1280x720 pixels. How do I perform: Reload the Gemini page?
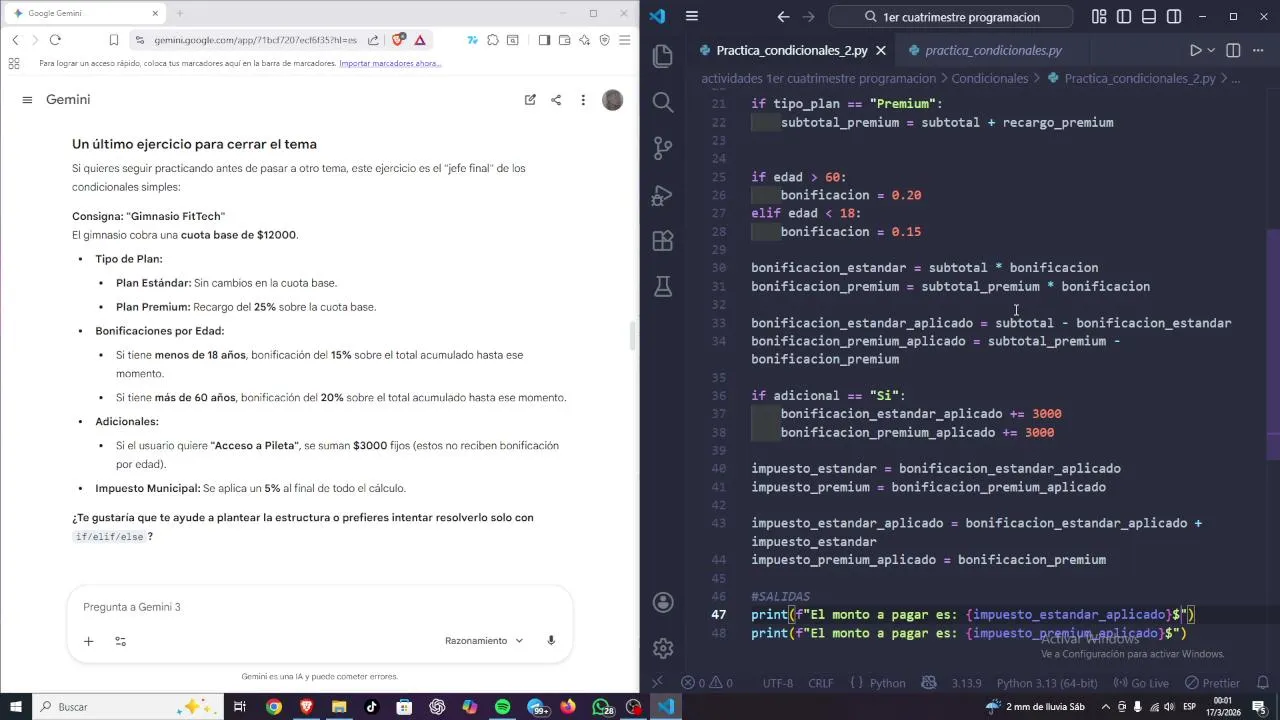55,40
